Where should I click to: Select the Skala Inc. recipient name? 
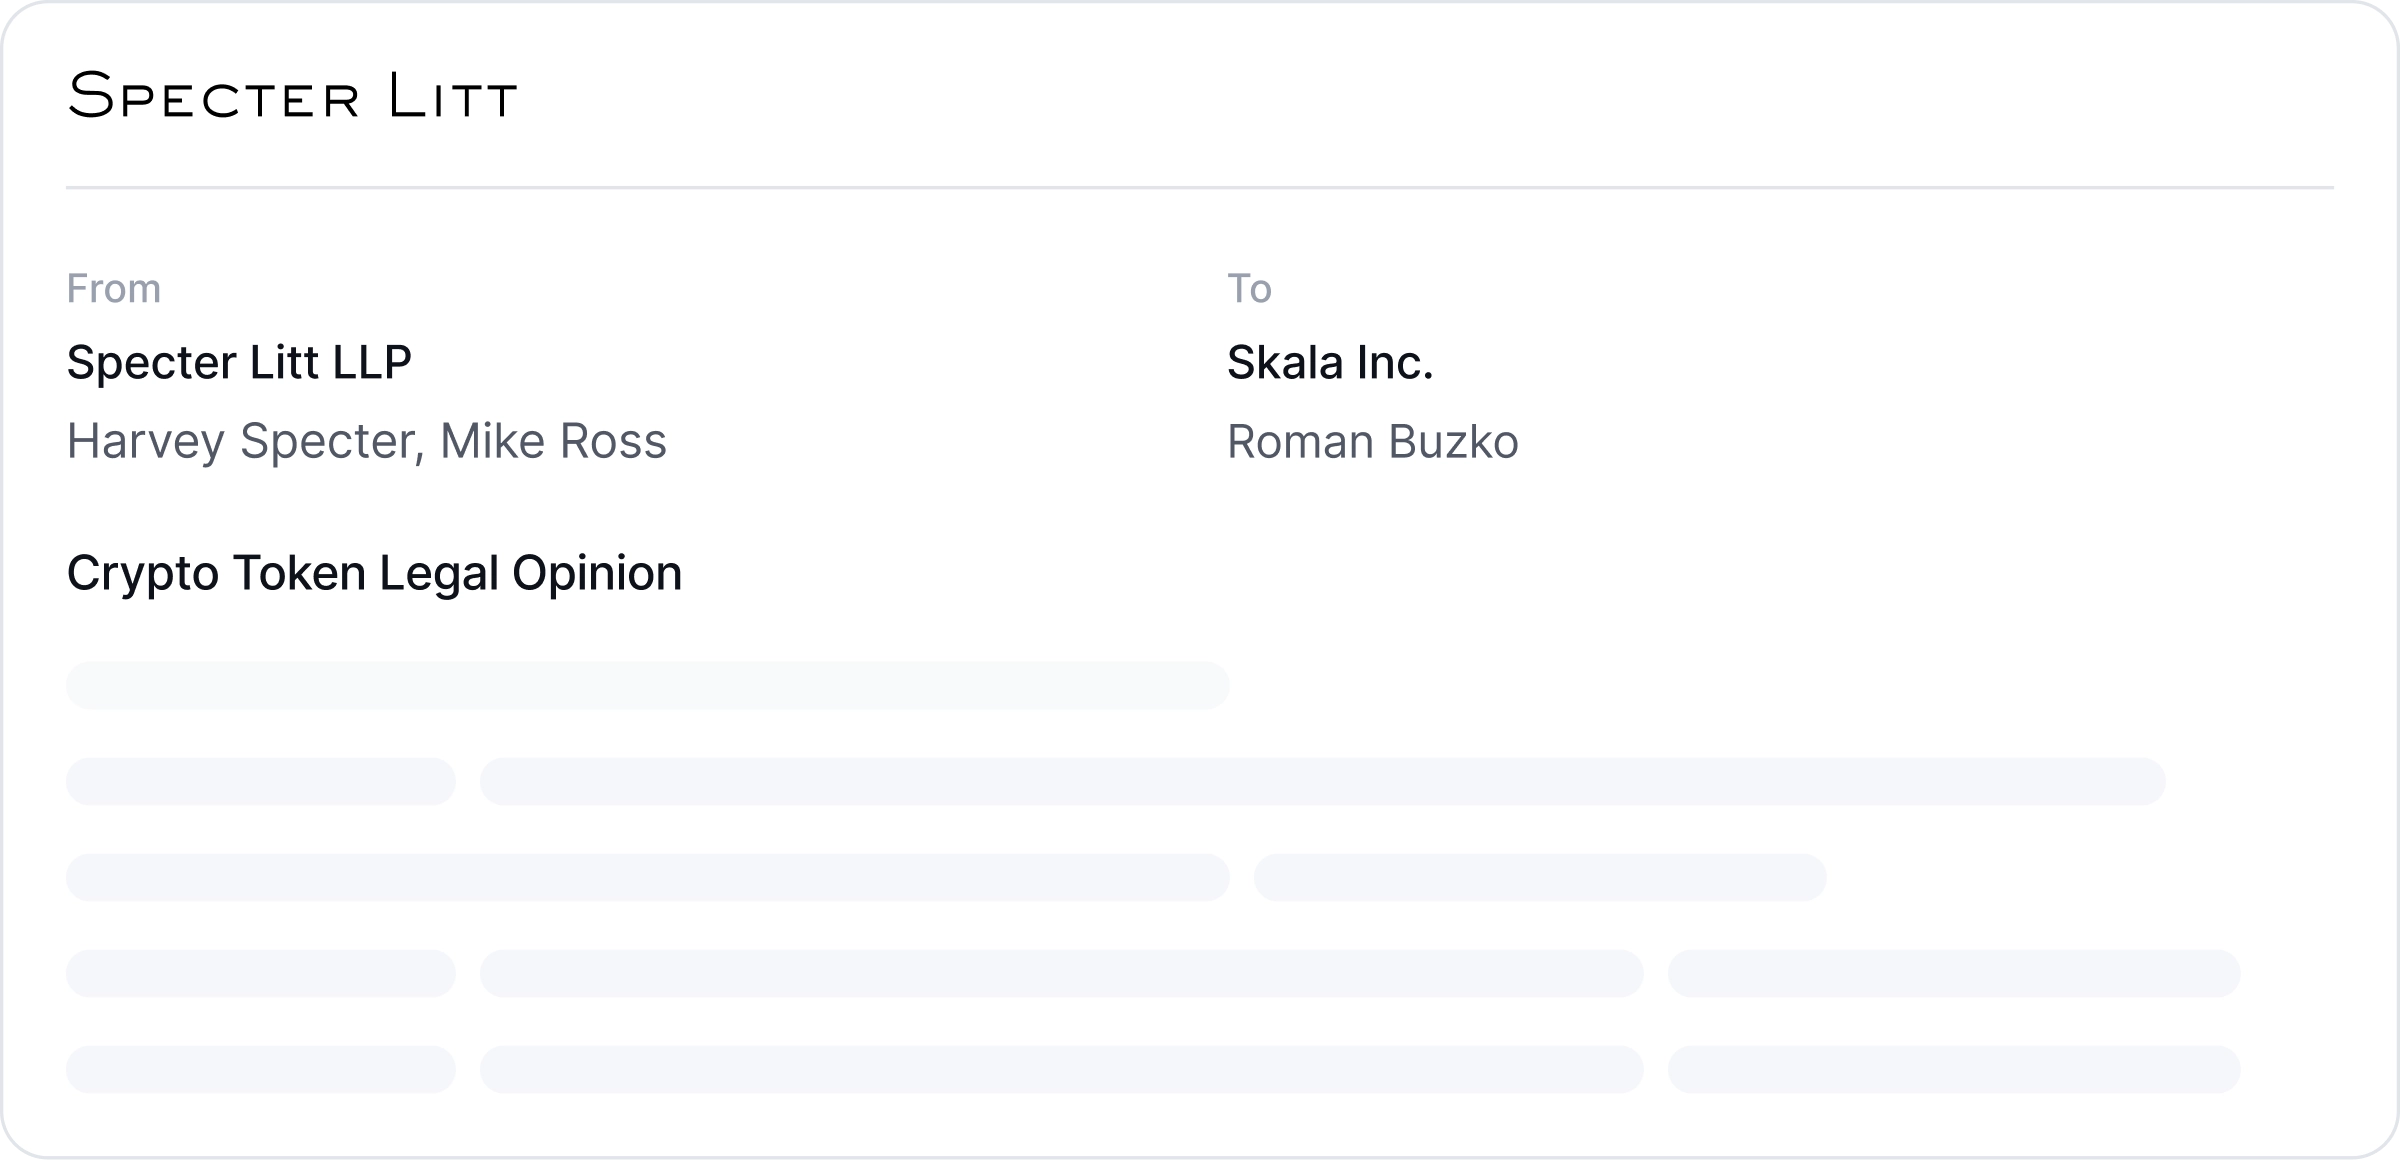[1330, 362]
